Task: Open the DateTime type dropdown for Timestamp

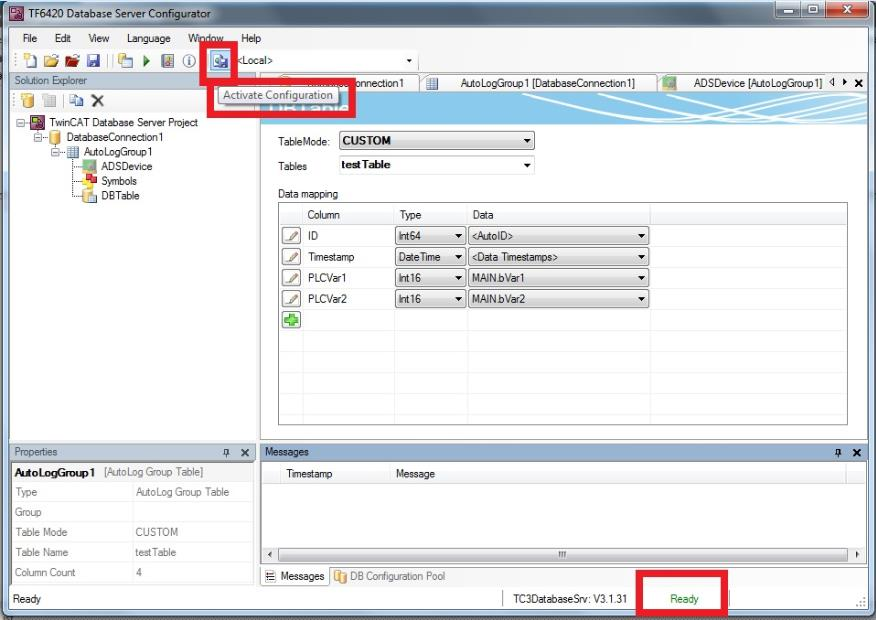Action: pyautogui.click(x=458, y=257)
